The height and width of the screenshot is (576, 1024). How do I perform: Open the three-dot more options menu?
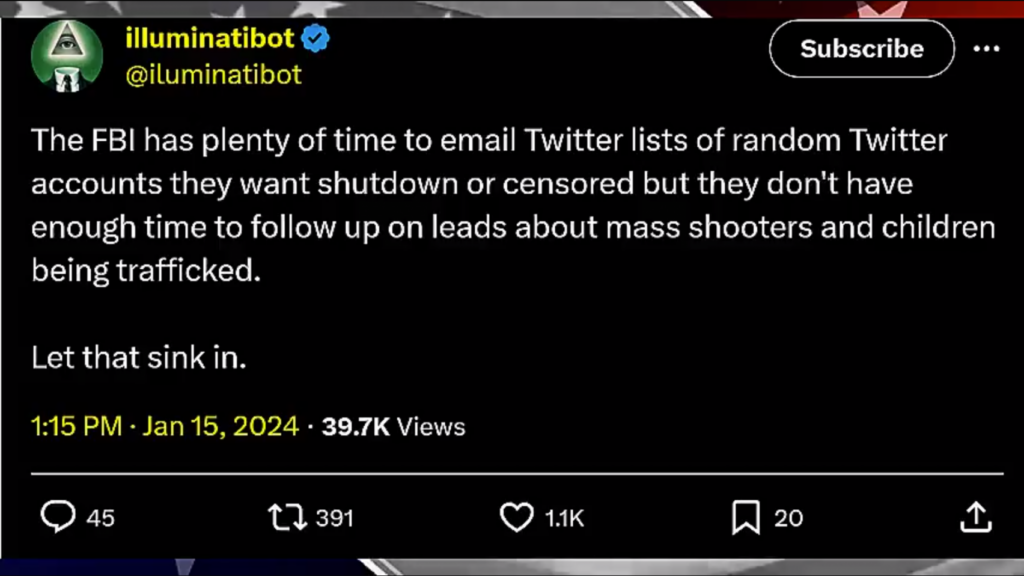tap(986, 48)
